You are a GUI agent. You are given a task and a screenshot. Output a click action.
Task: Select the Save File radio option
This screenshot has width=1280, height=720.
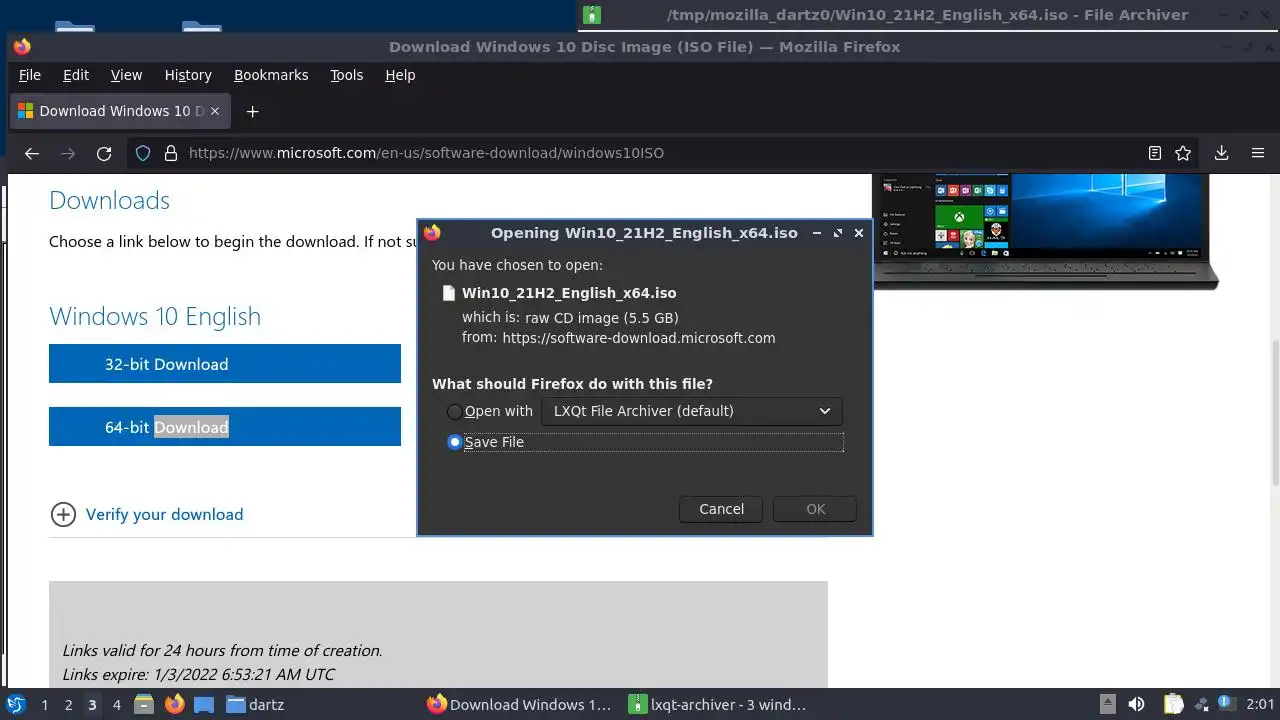(455, 442)
